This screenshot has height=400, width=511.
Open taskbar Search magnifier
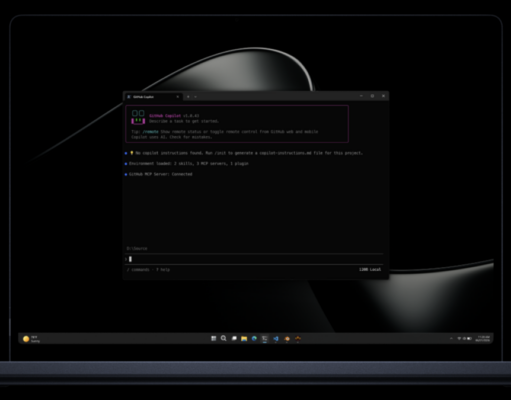[224, 338]
